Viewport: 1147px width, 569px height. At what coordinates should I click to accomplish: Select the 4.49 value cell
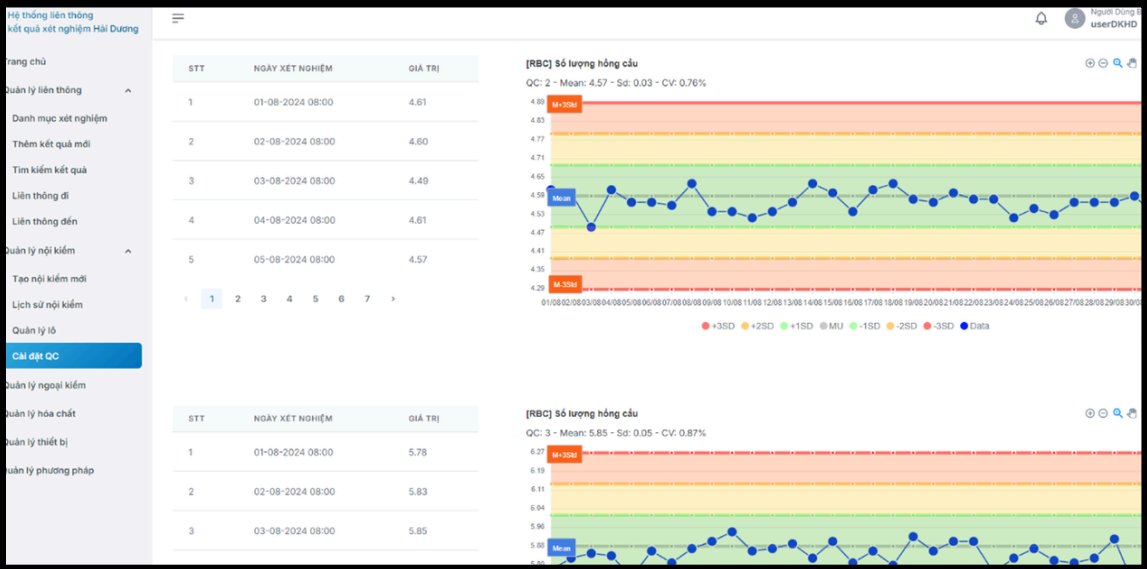pyautogui.click(x=418, y=181)
